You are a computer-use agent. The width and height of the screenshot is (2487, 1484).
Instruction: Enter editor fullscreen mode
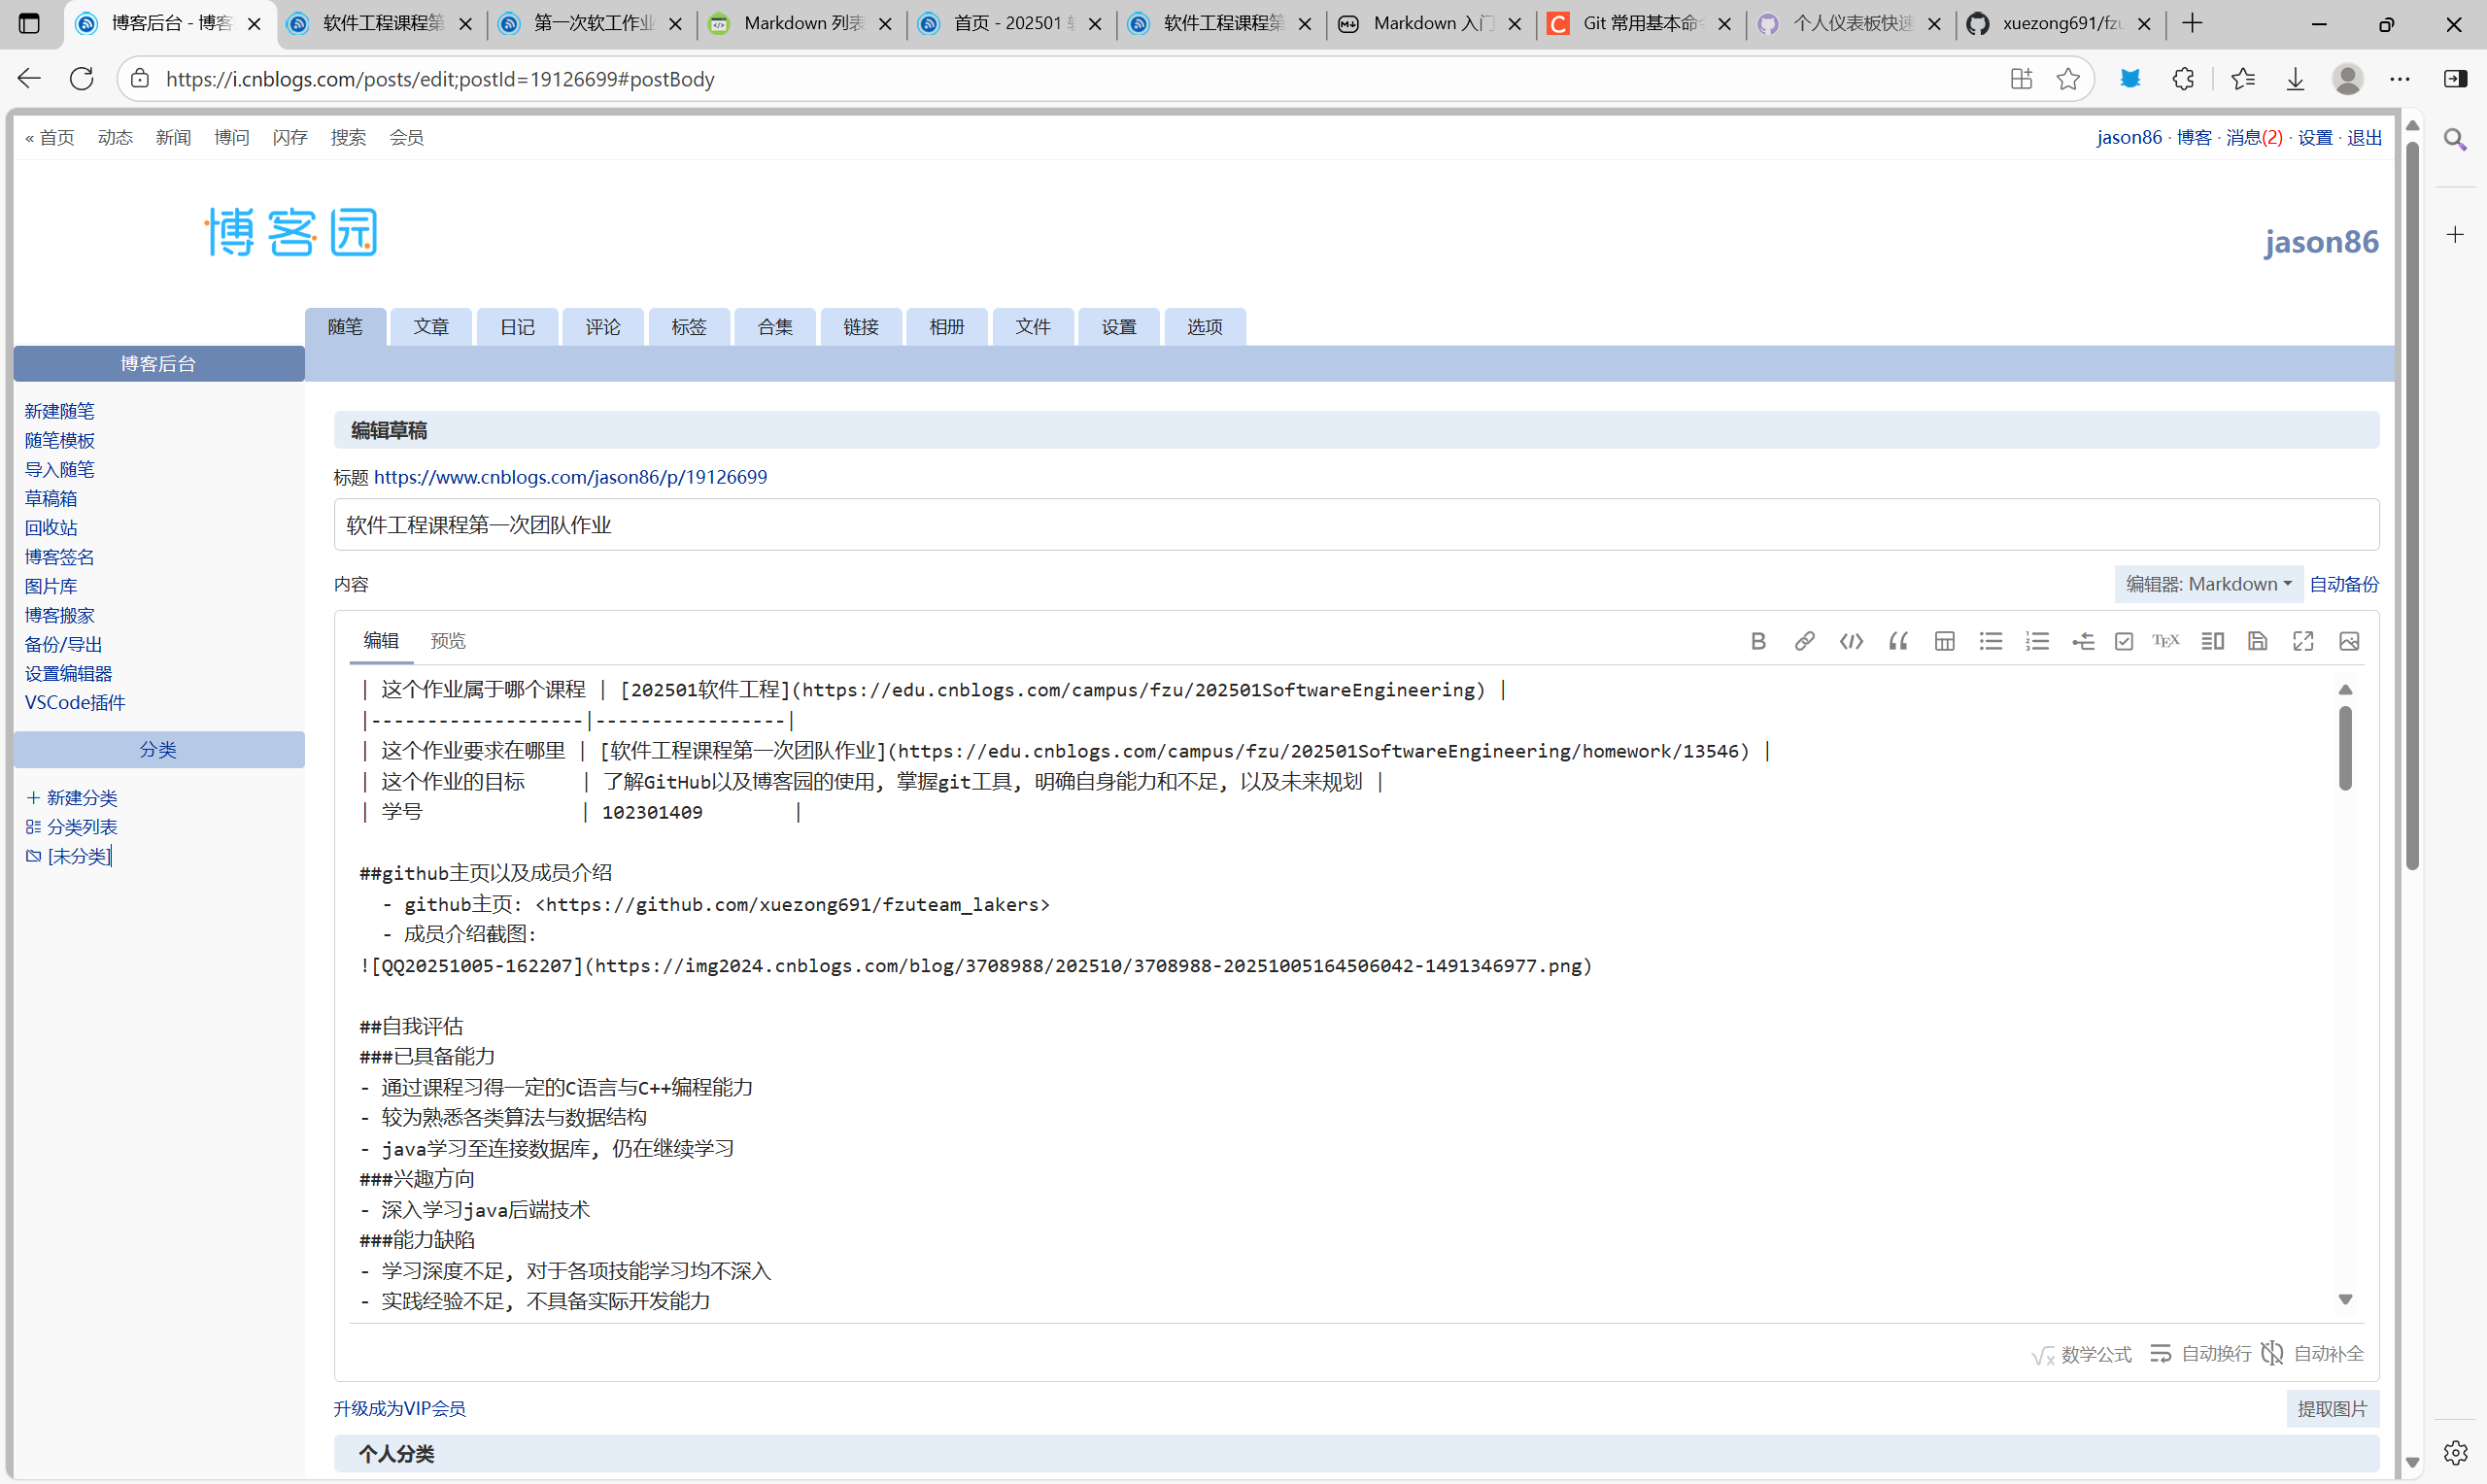[x=2303, y=641]
